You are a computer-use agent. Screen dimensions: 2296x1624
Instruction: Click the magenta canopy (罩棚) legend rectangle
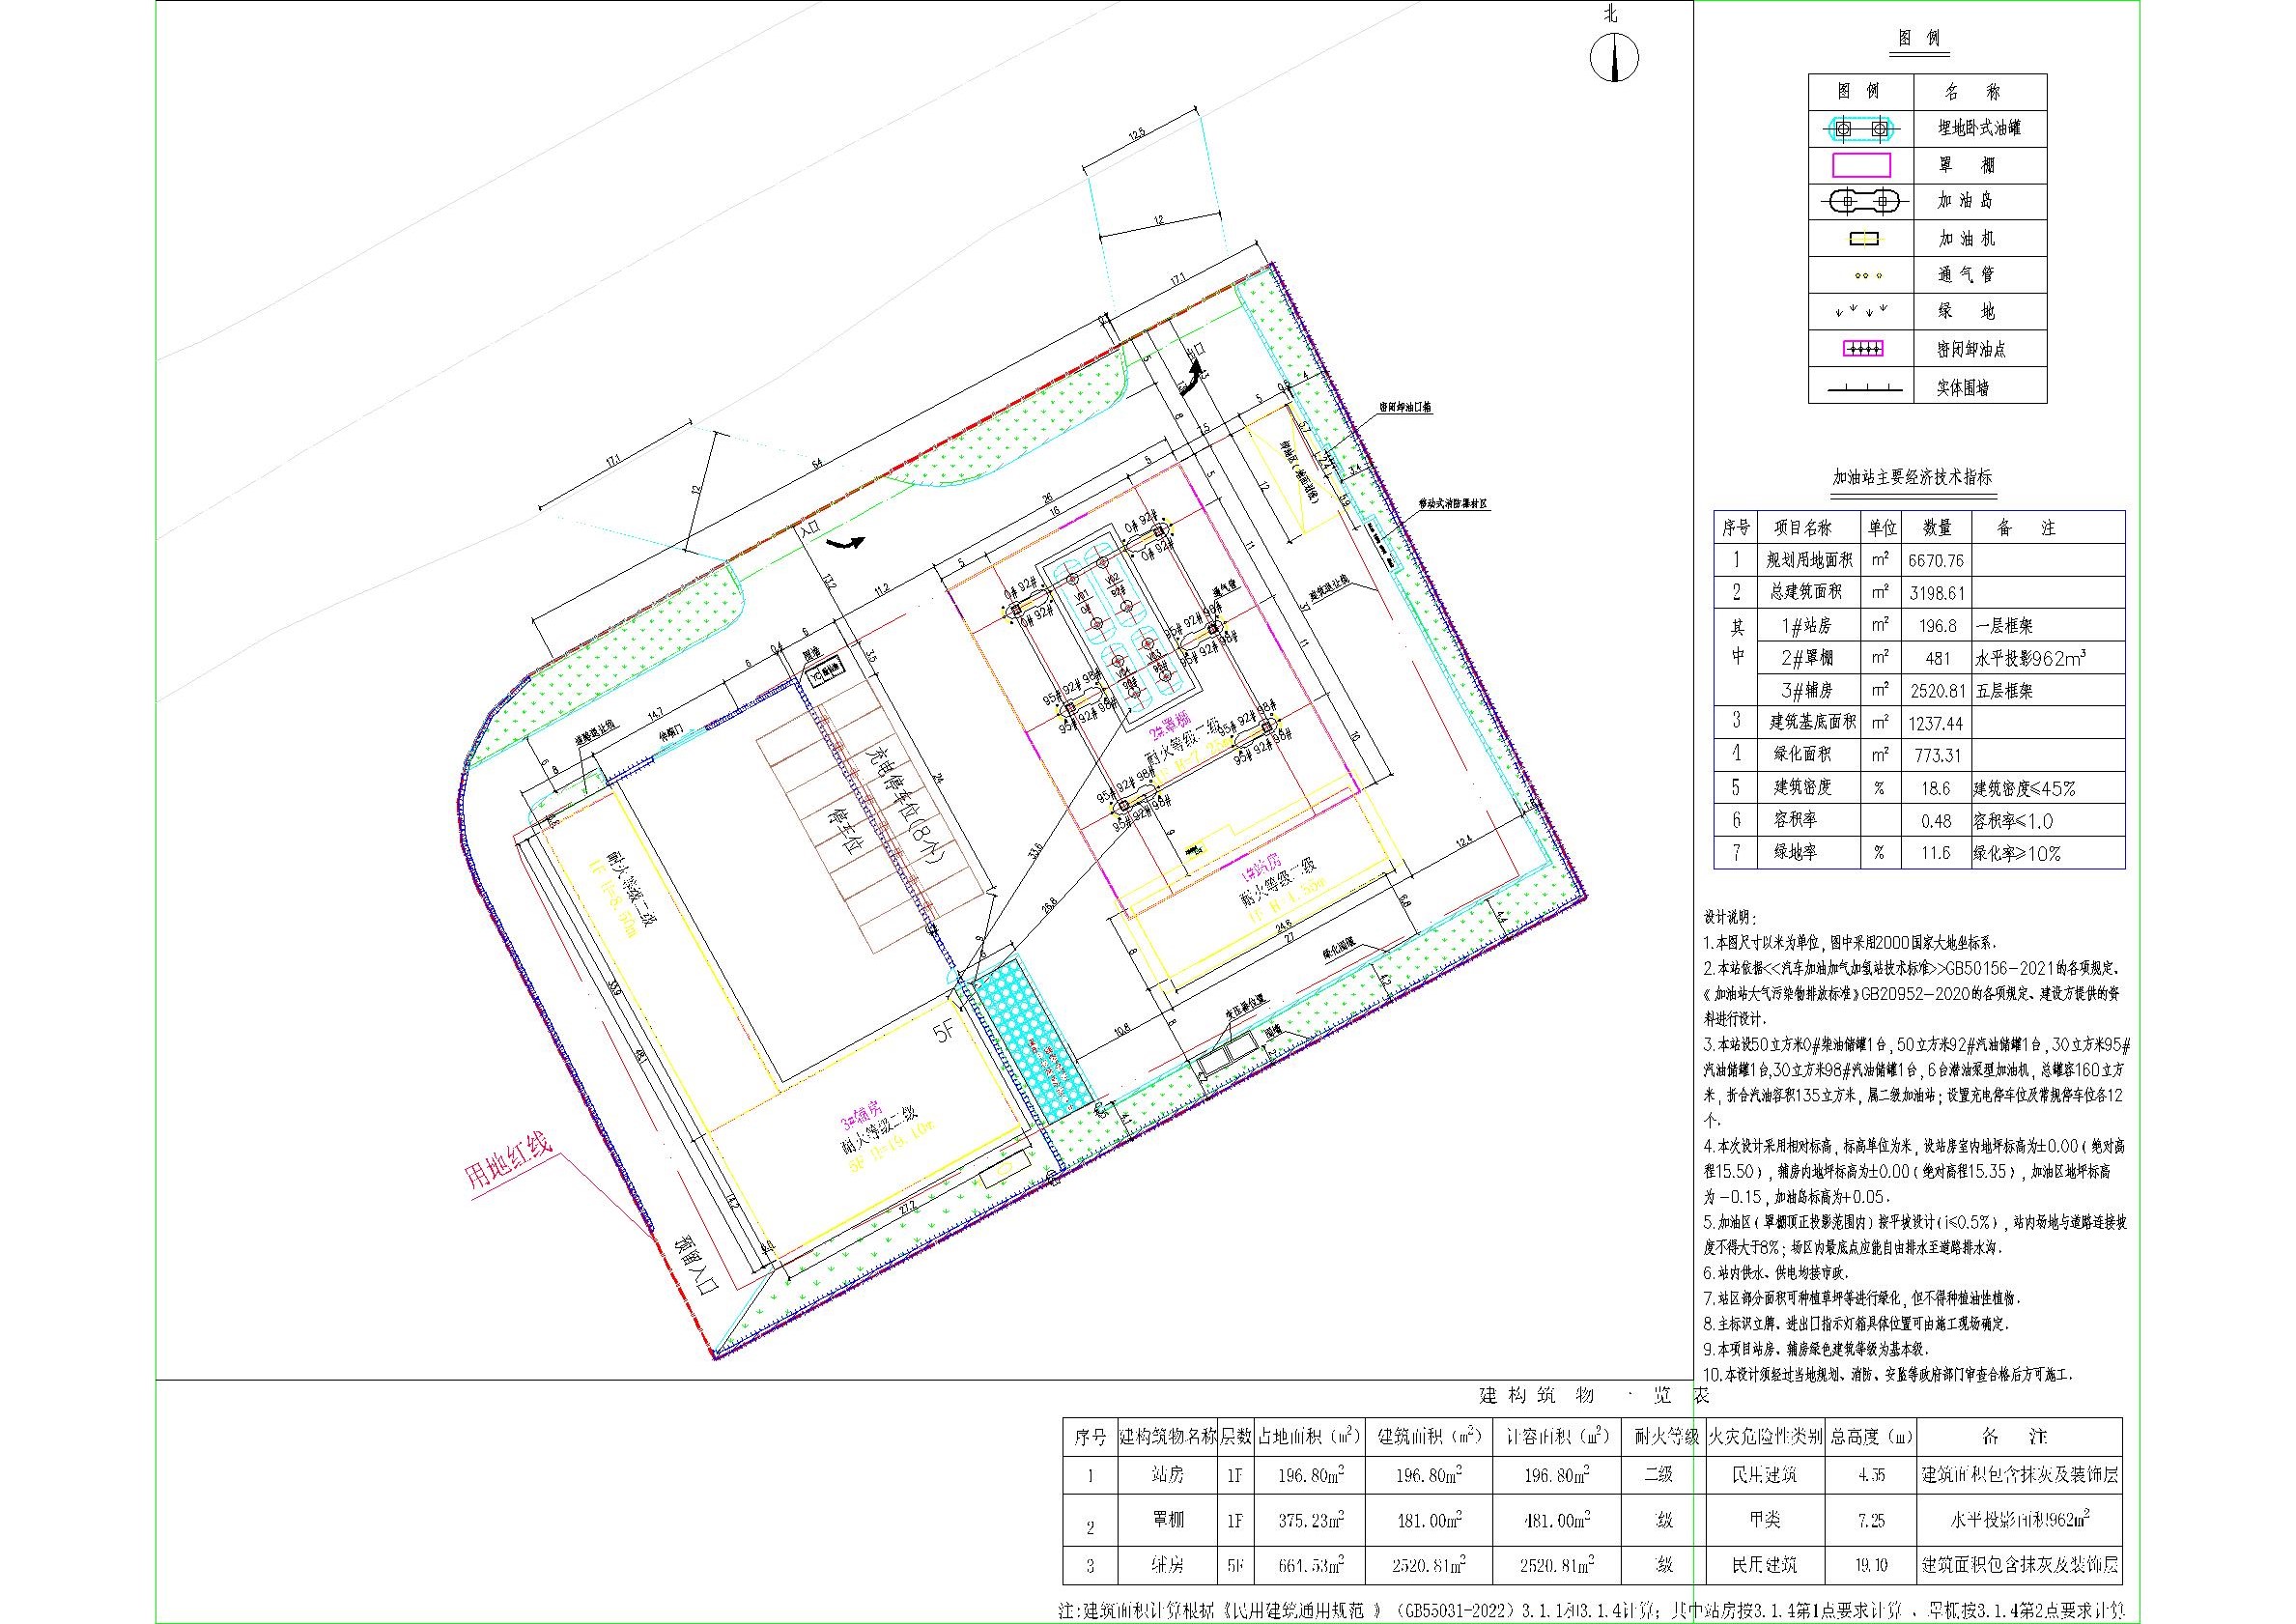[x=1861, y=165]
